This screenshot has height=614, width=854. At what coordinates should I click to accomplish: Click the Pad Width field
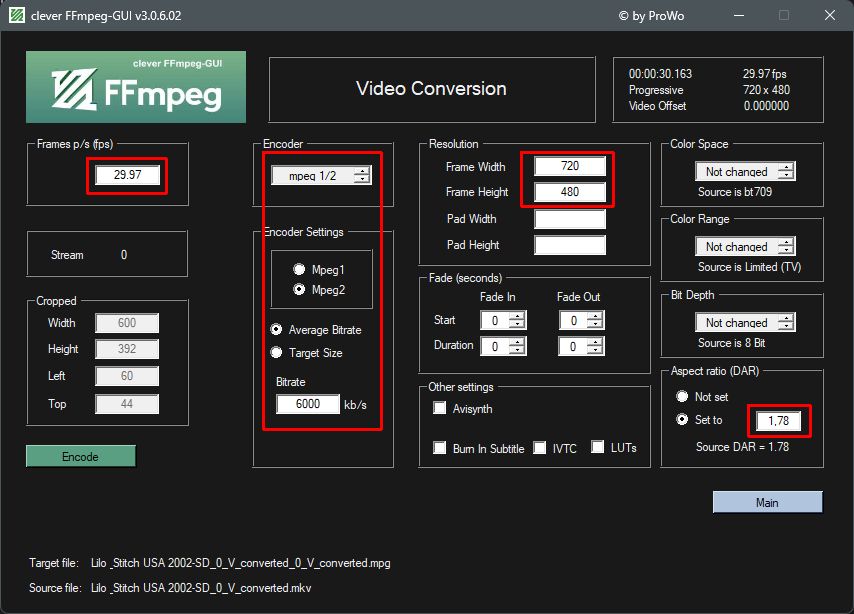570,219
